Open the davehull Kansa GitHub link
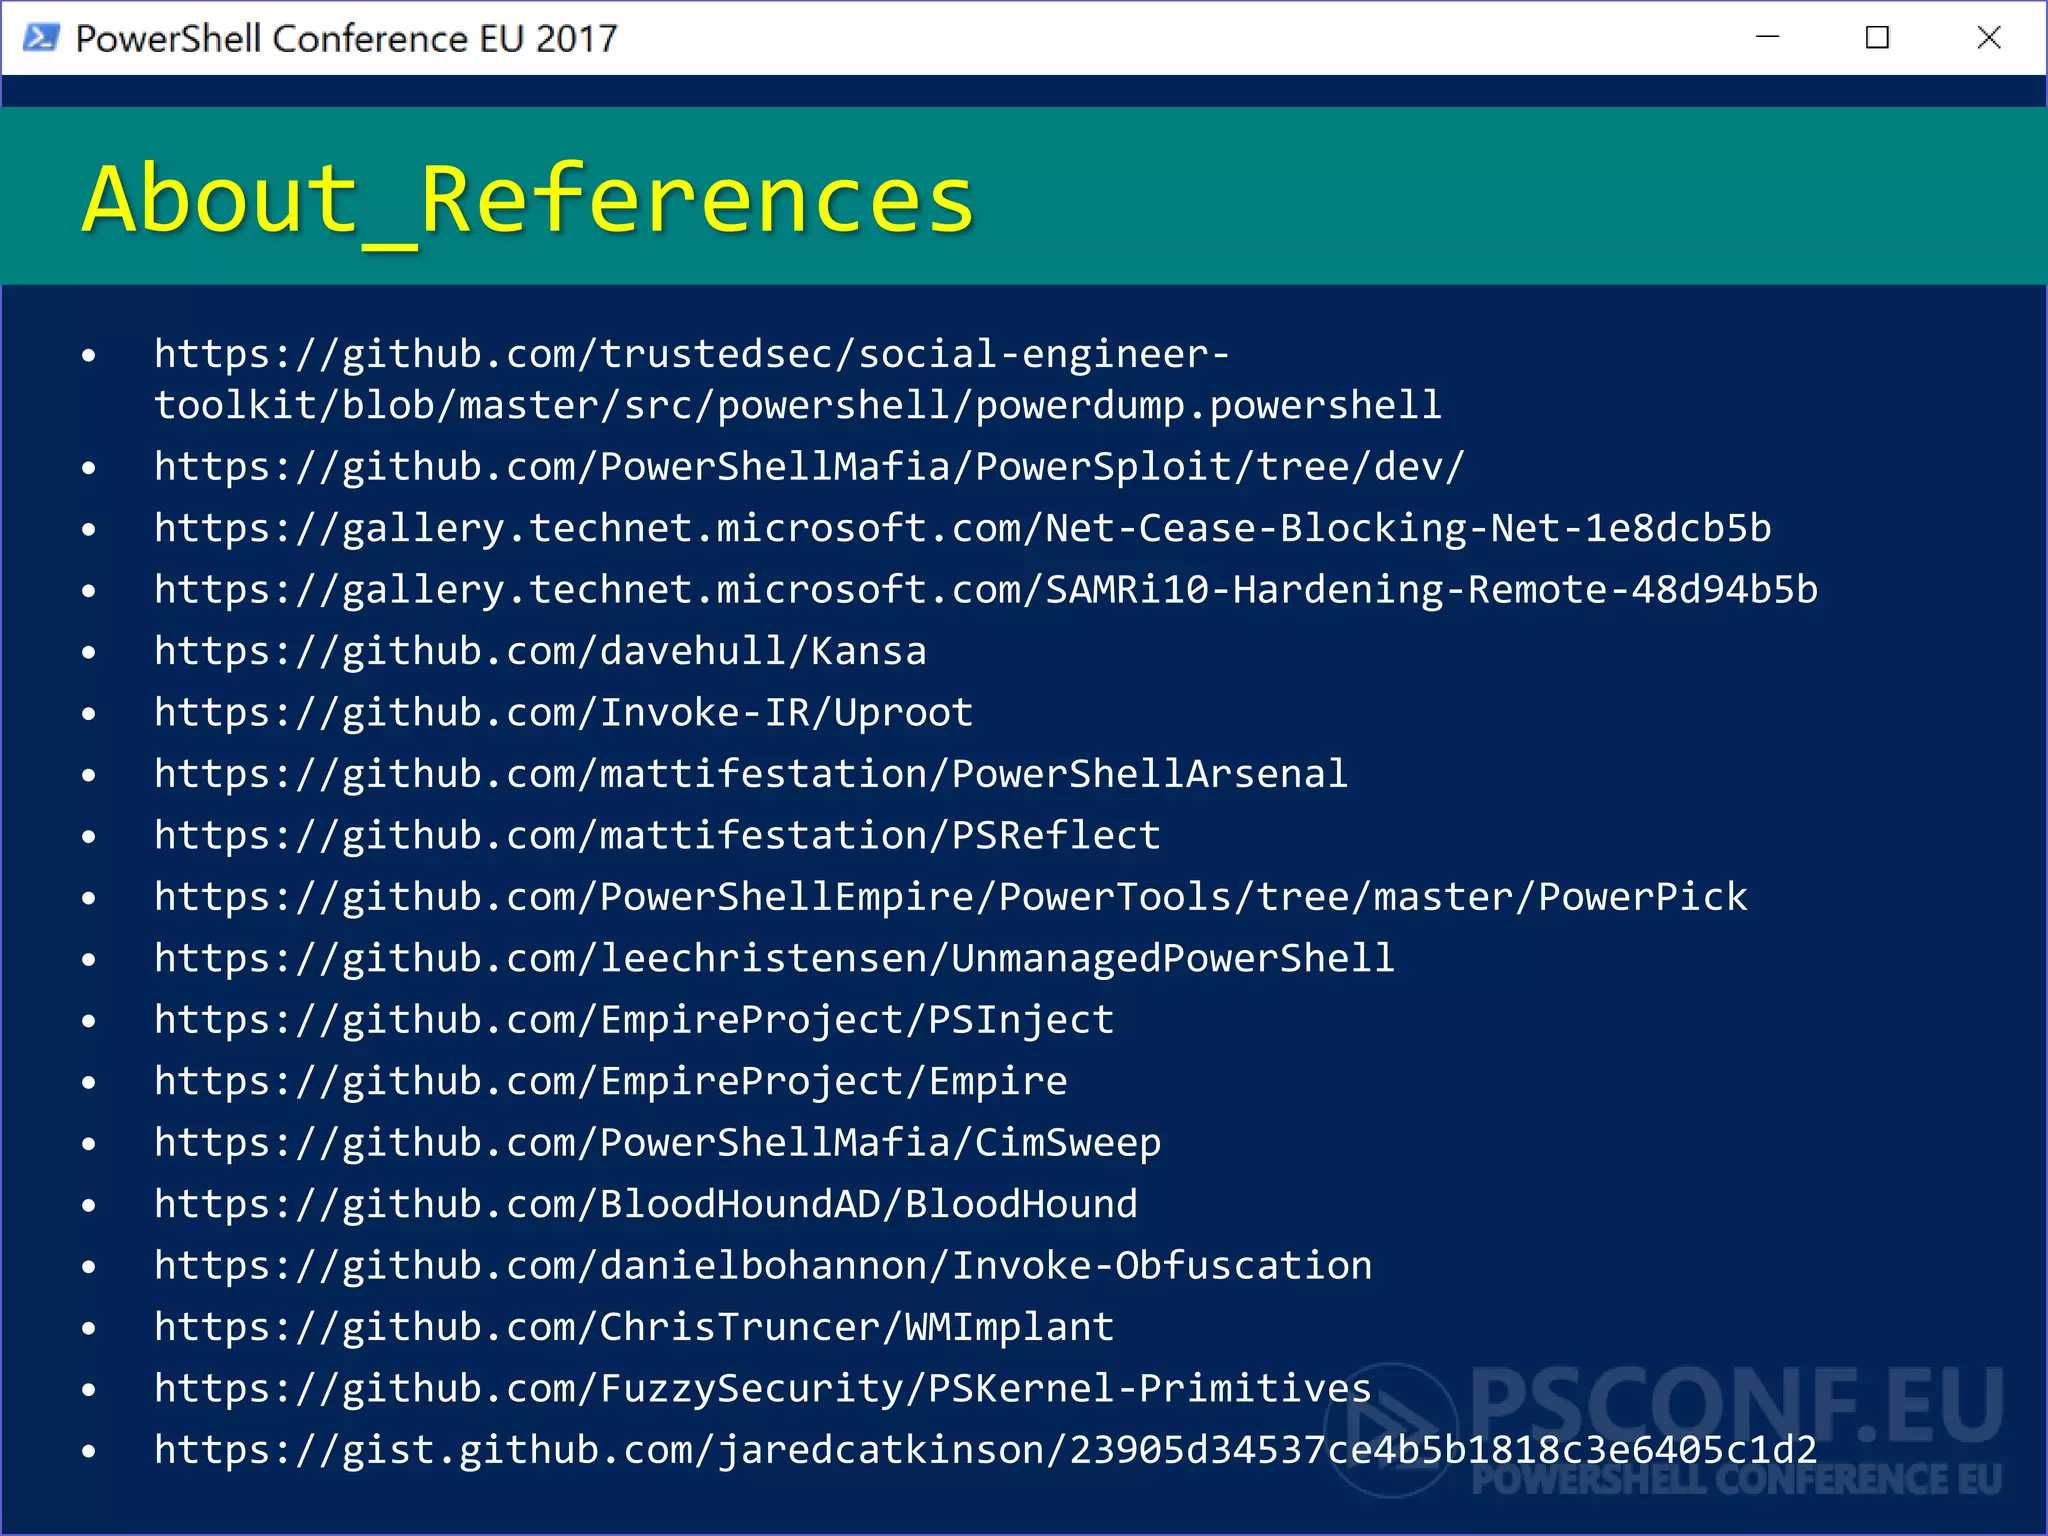Screen dimensions: 2048x1536 [x=540, y=651]
